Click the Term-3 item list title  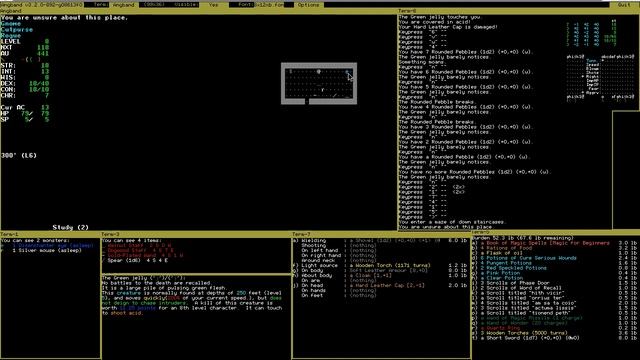(111, 234)
